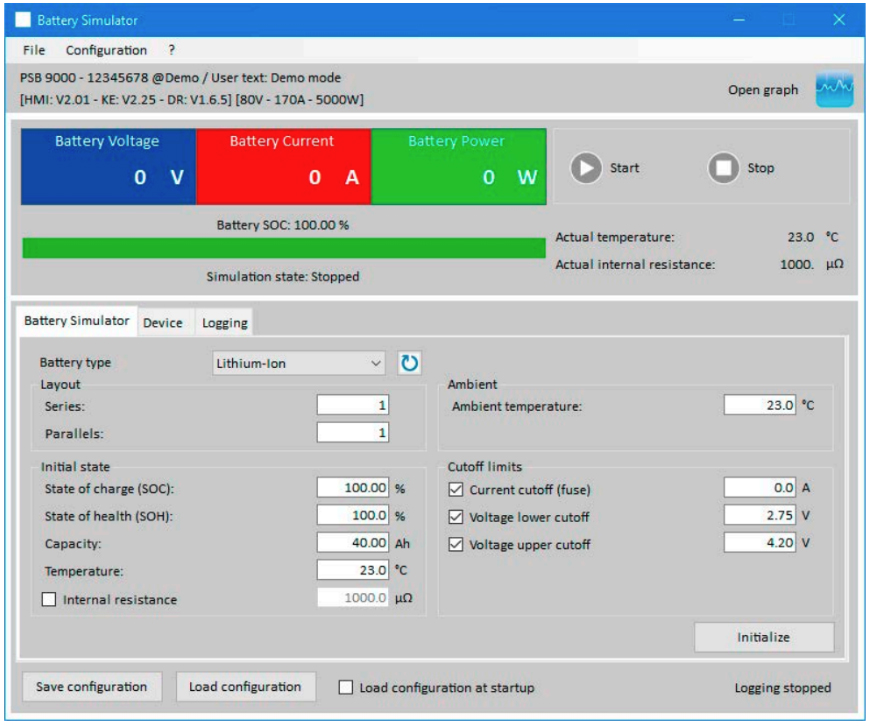This screenshot has height=726, width=870.
Task: Uncheck Current cutoff (fuse) checkbox
Action: pos(456,489)
